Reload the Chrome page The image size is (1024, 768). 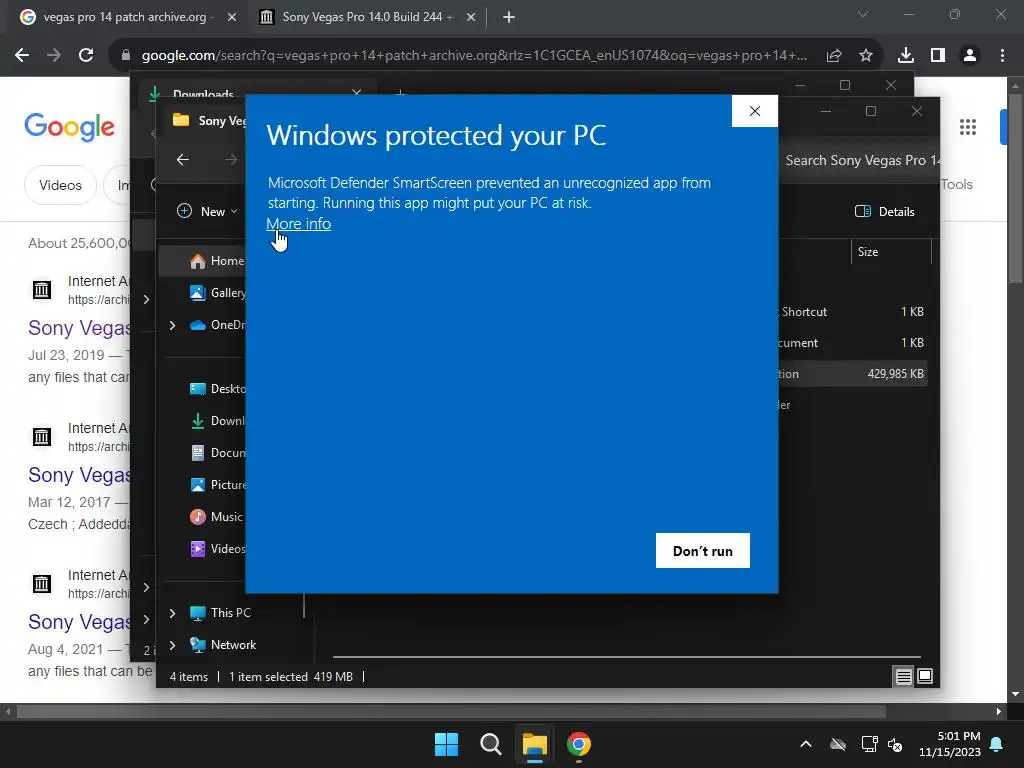tap(86, 56)
